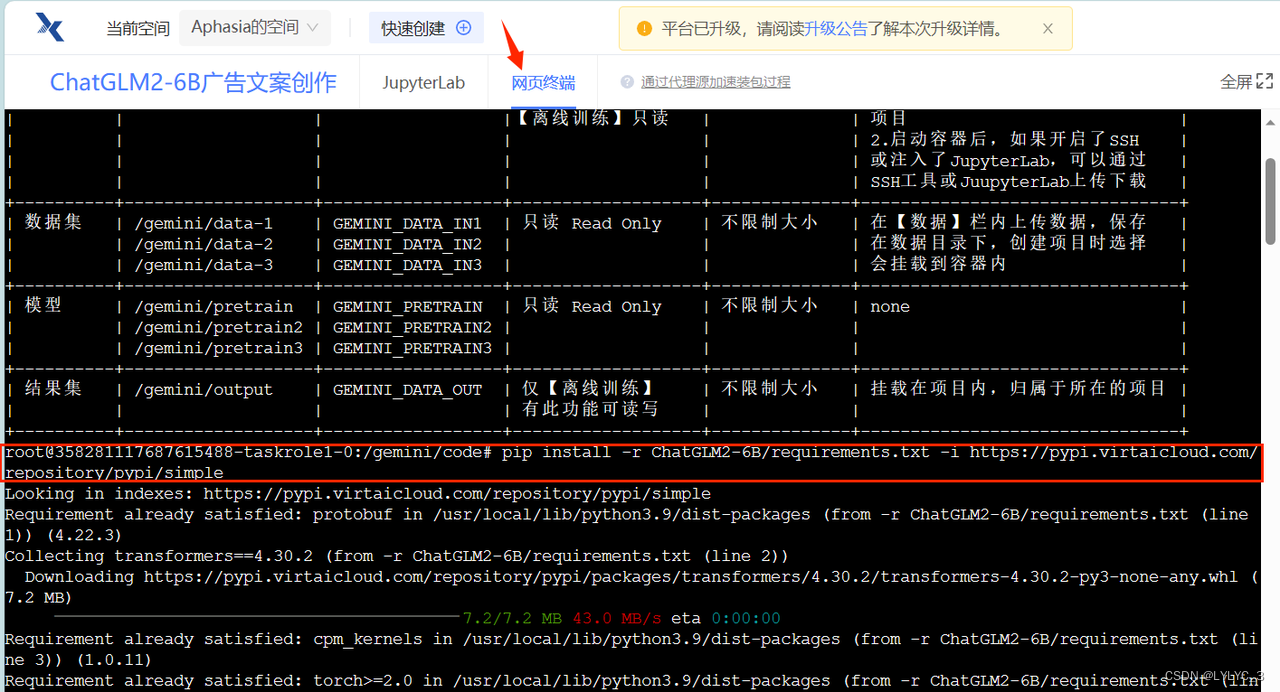Click the eta 0:00:00 text
This screenshot has height=692, width=1280.
point(724,619)
